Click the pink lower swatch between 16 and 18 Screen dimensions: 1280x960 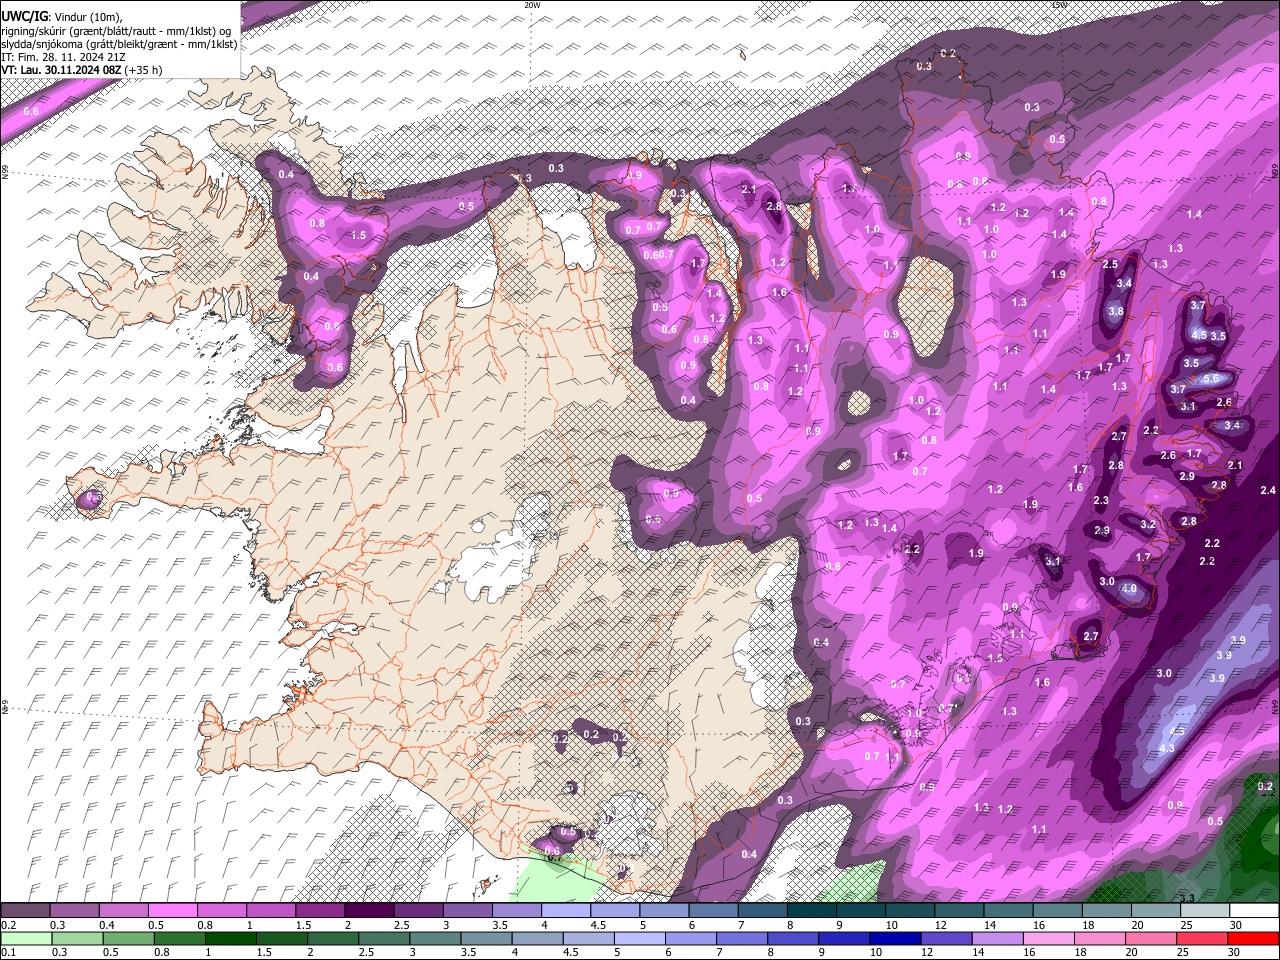(1049, 939)
